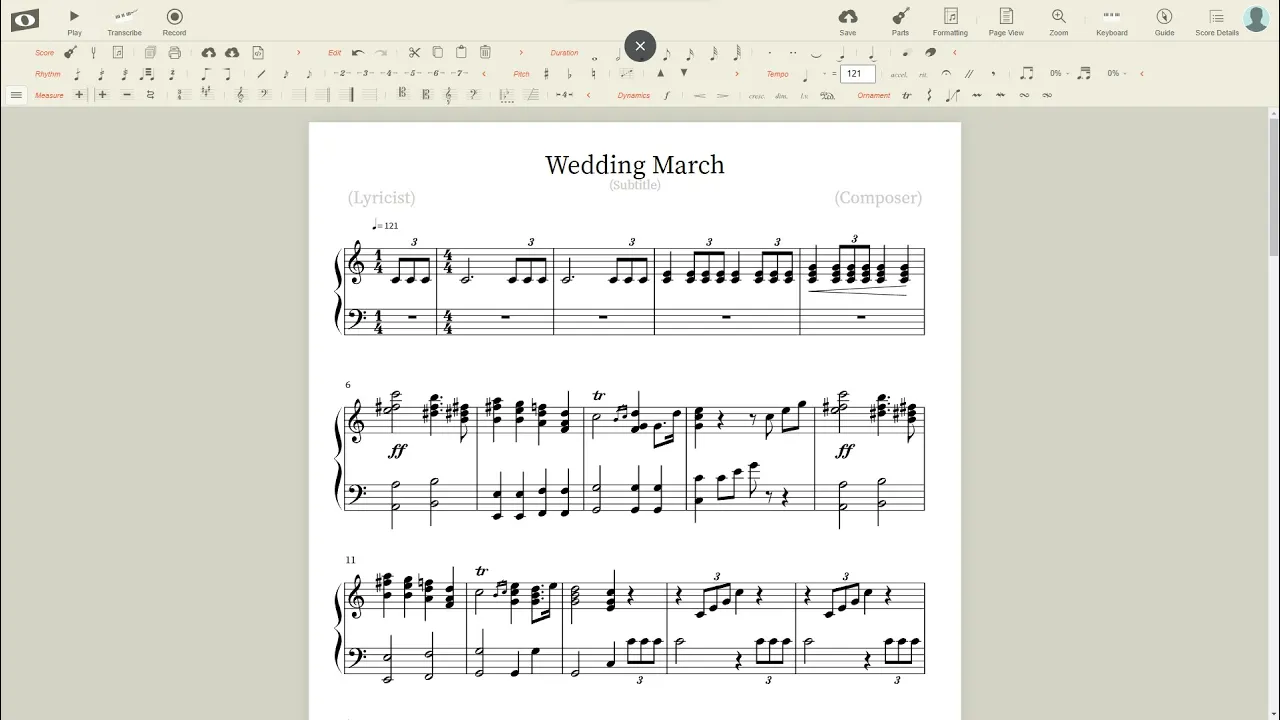Redo the last undone edit
This screenshot has height=720, width=1280.
[x=381, y=53]
